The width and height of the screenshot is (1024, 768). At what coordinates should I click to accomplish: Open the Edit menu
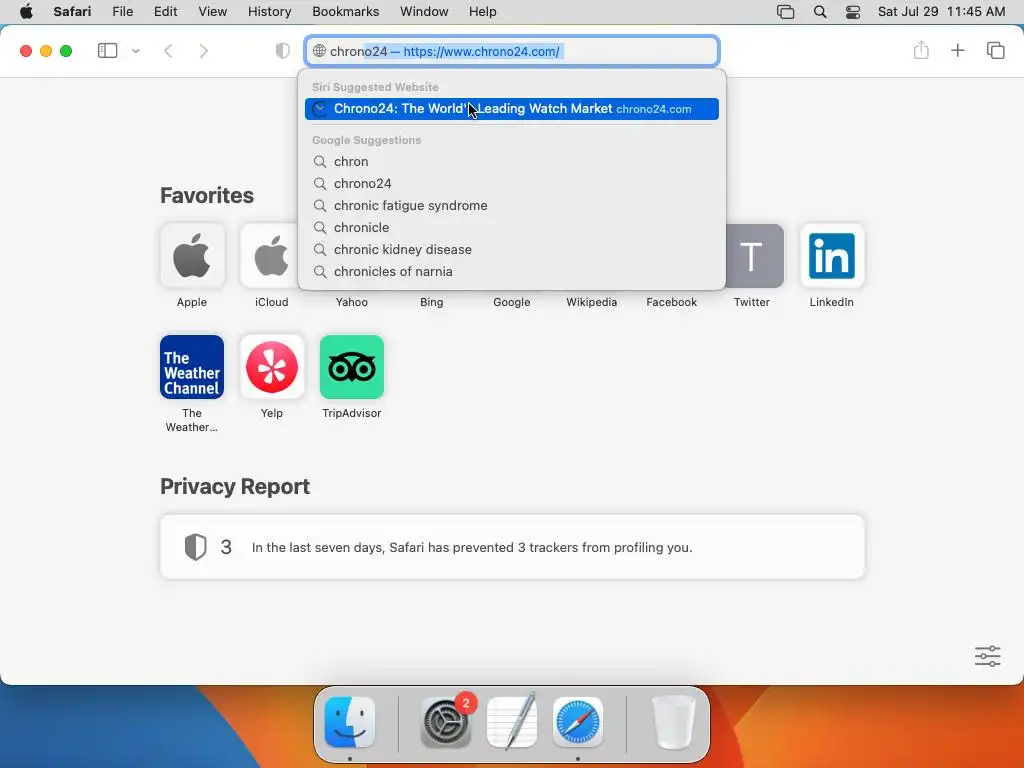point(165,12)
